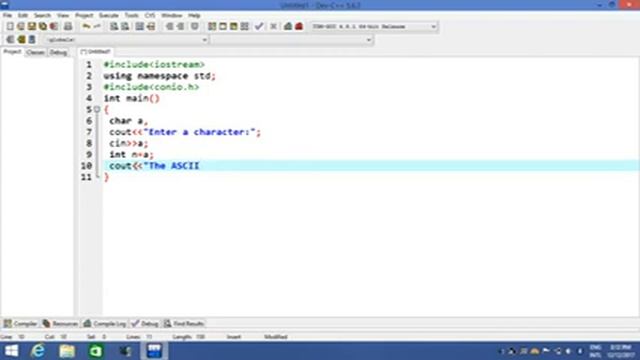Screen dimensions: 640x360
Task: Click the Compile toolbar icon
Action: click(x=212, y=27)
